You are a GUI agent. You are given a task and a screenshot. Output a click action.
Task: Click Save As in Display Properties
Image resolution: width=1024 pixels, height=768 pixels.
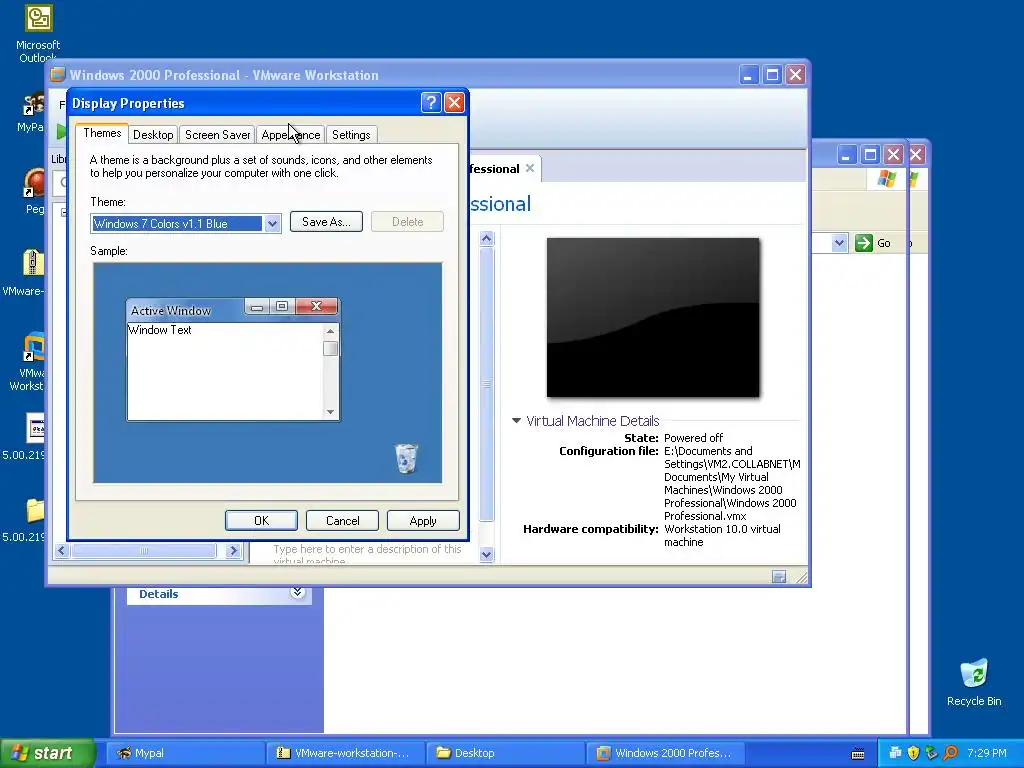[x=326, y=221]
